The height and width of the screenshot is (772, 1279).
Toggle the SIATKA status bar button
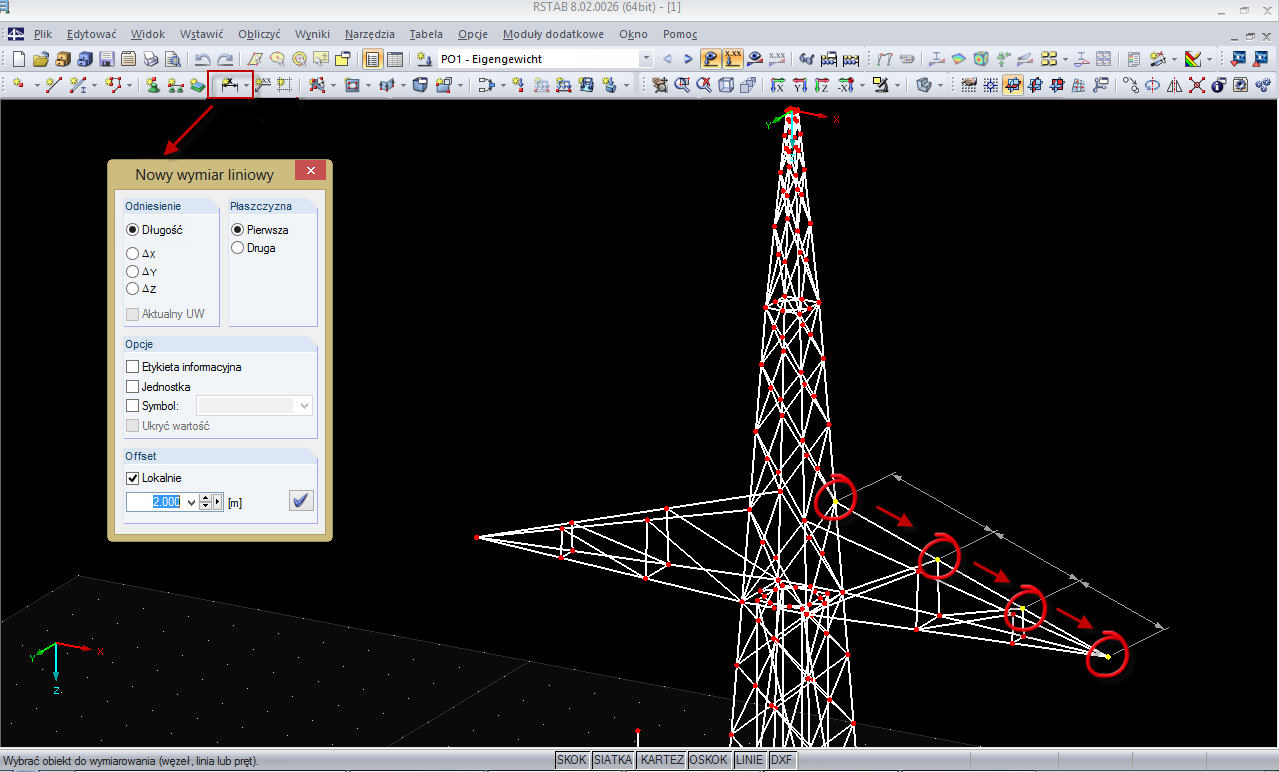point(613,760)
